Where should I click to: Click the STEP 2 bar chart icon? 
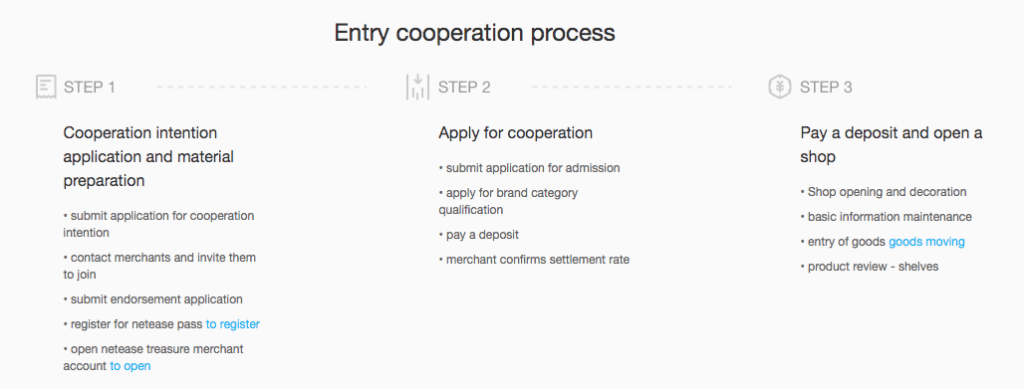point(417,87)
